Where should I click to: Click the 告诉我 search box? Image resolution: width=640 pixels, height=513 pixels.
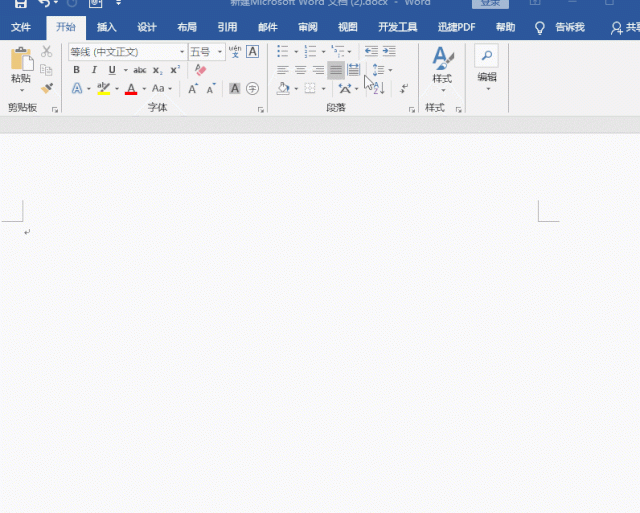point(570,27)
